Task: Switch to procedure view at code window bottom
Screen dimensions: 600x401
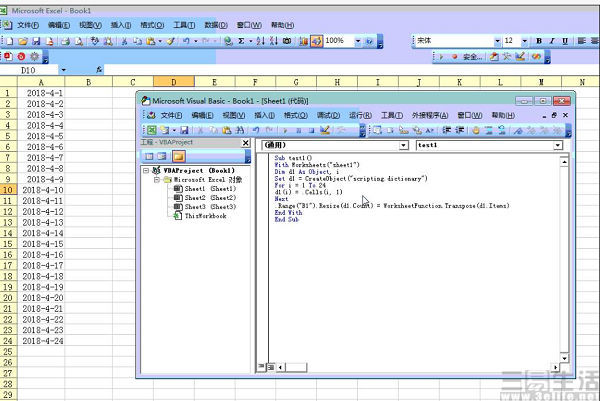Action: tap(263, 367)
